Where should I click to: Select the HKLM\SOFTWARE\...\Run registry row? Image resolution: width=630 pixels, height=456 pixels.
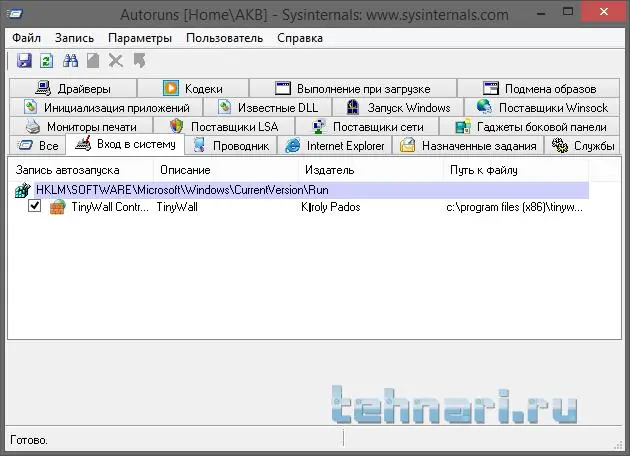click(x=311, y=190)
